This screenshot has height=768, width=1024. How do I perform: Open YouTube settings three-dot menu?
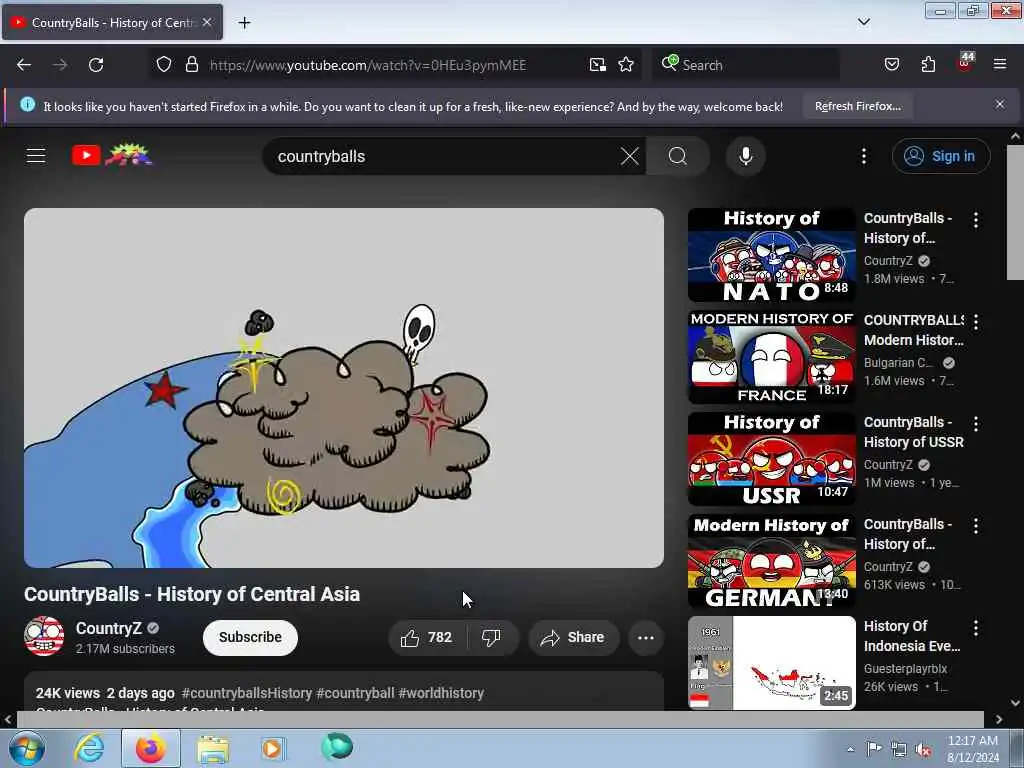pyautogui.click(x=863, y=156)
